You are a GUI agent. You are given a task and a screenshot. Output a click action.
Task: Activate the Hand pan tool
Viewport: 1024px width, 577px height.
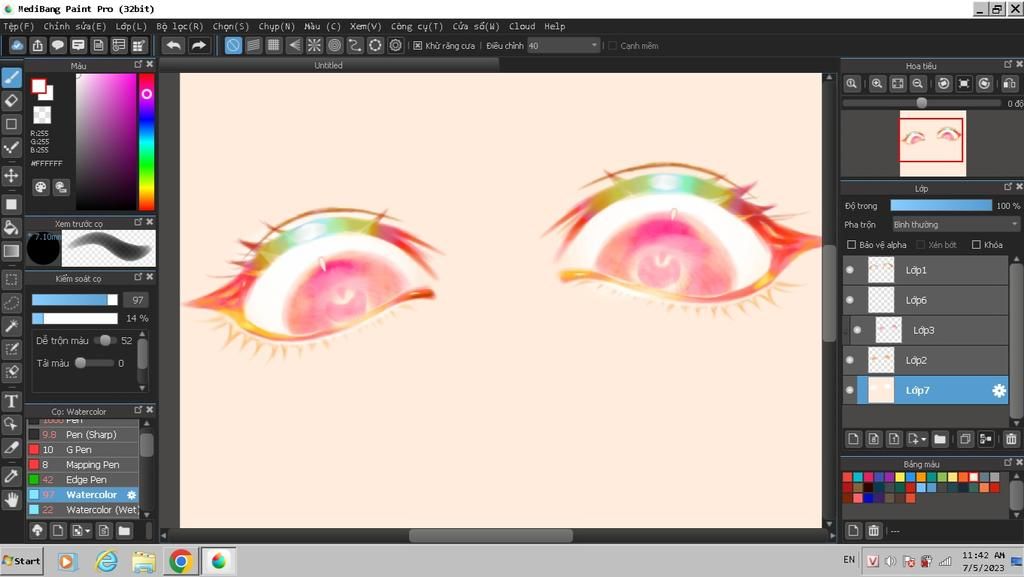(12, 499)
